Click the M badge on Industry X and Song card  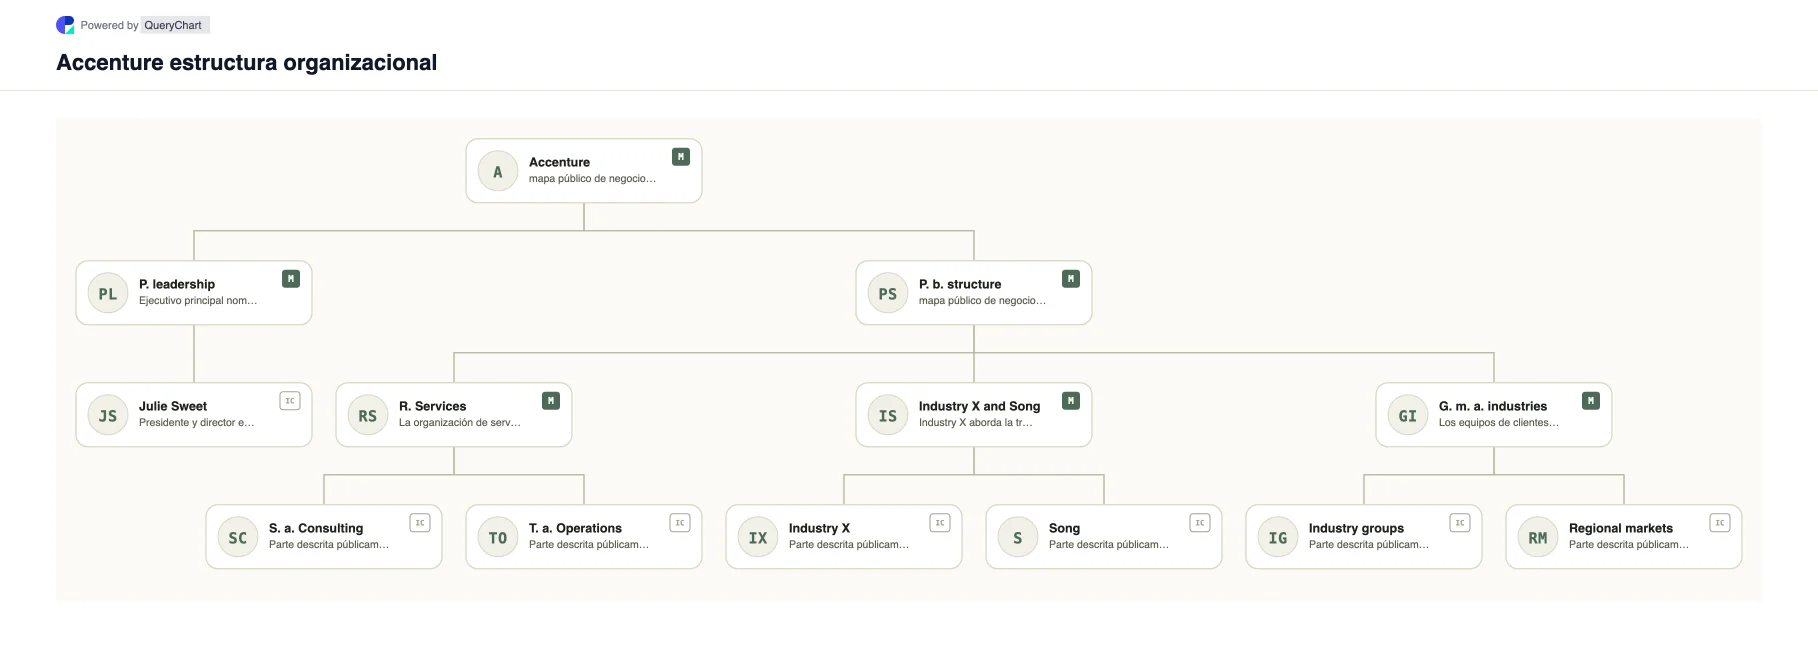1071,401
